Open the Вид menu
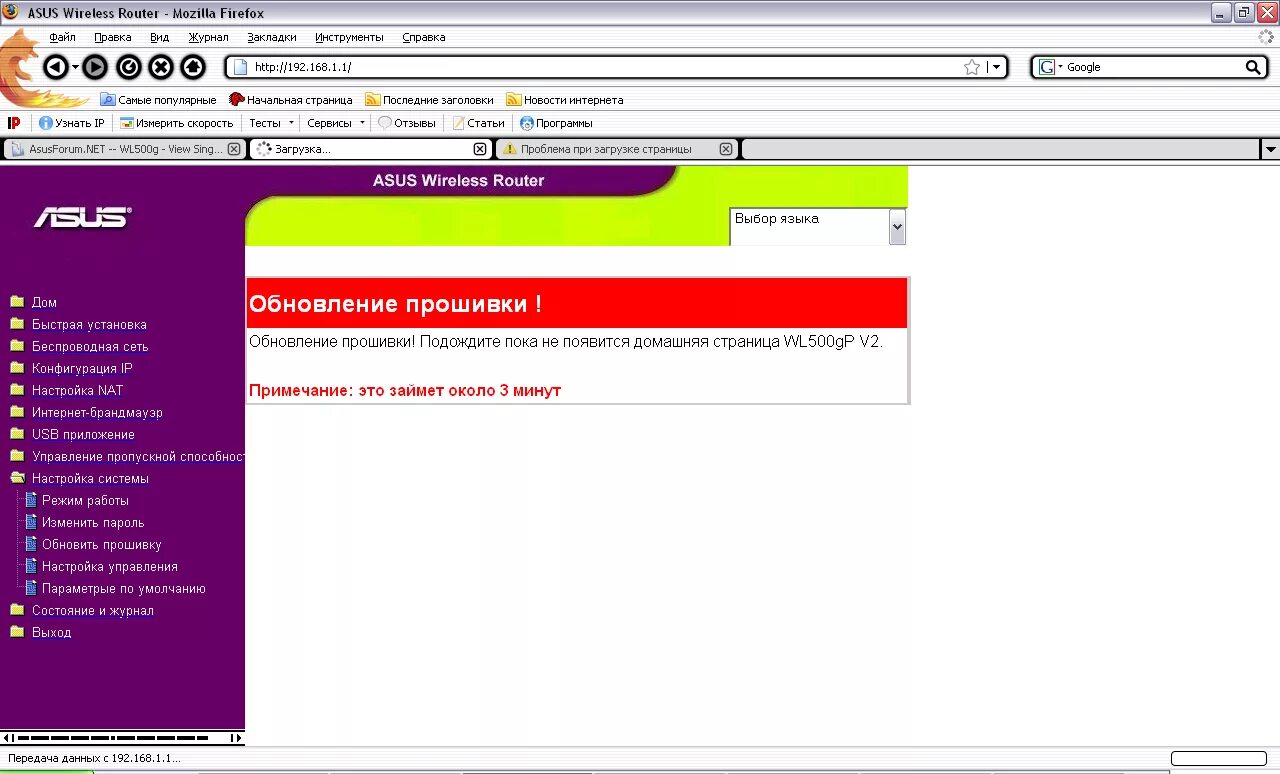Screen dimensions: 1280x774 pyautogui.click(x=159, y=37)
